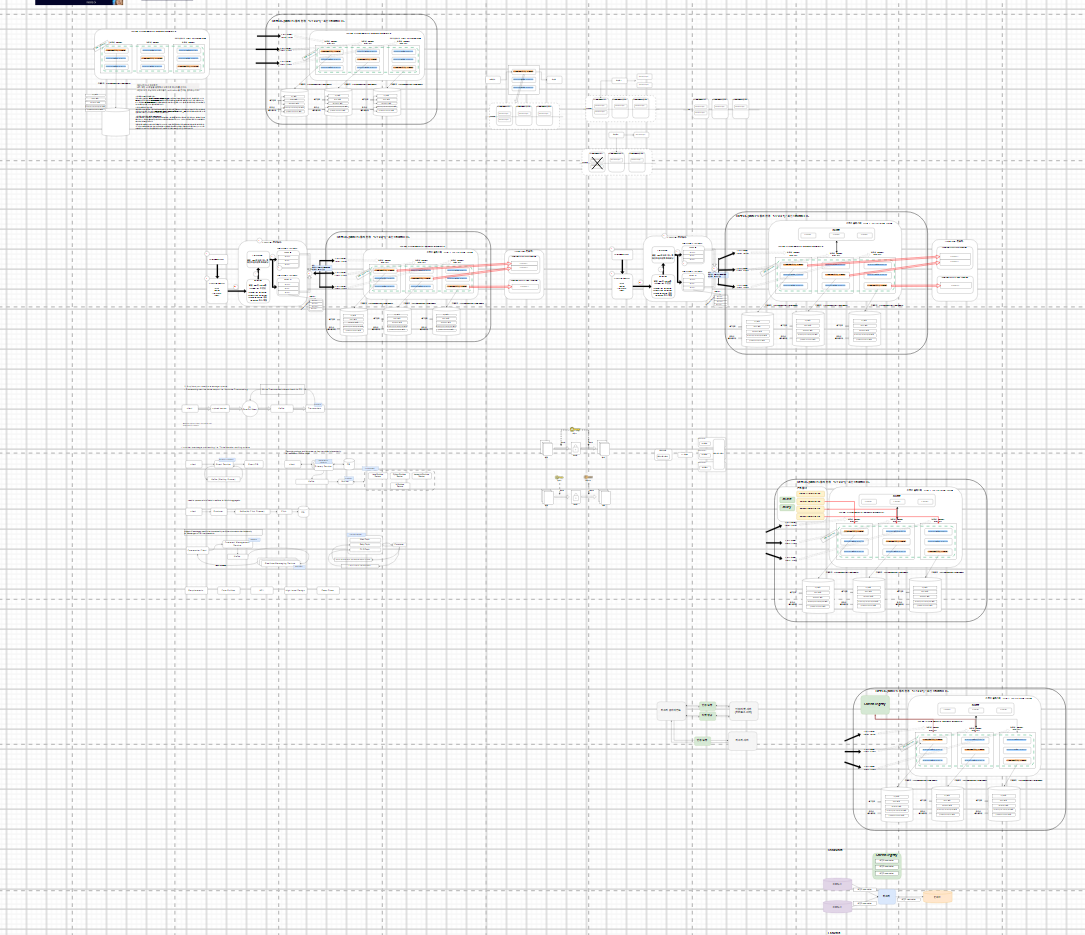Click the upper purple cylinder
Viewport: 1085px width, 935px height.
[x=837, y=884]
